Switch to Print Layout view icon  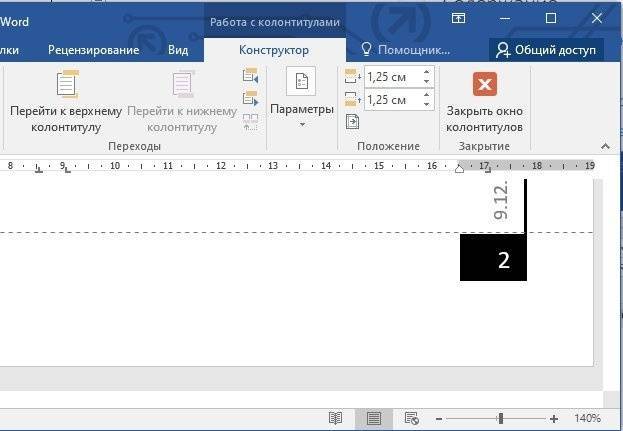373,418
